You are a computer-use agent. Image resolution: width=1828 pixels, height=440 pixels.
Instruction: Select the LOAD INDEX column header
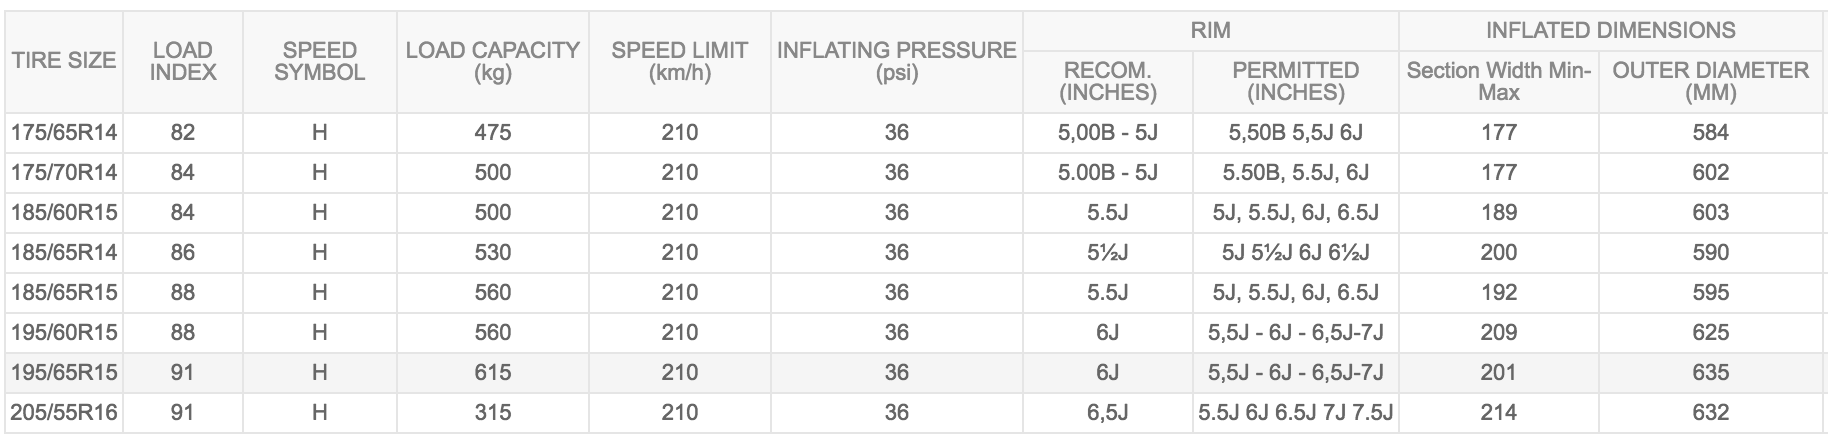coord(183,61)
